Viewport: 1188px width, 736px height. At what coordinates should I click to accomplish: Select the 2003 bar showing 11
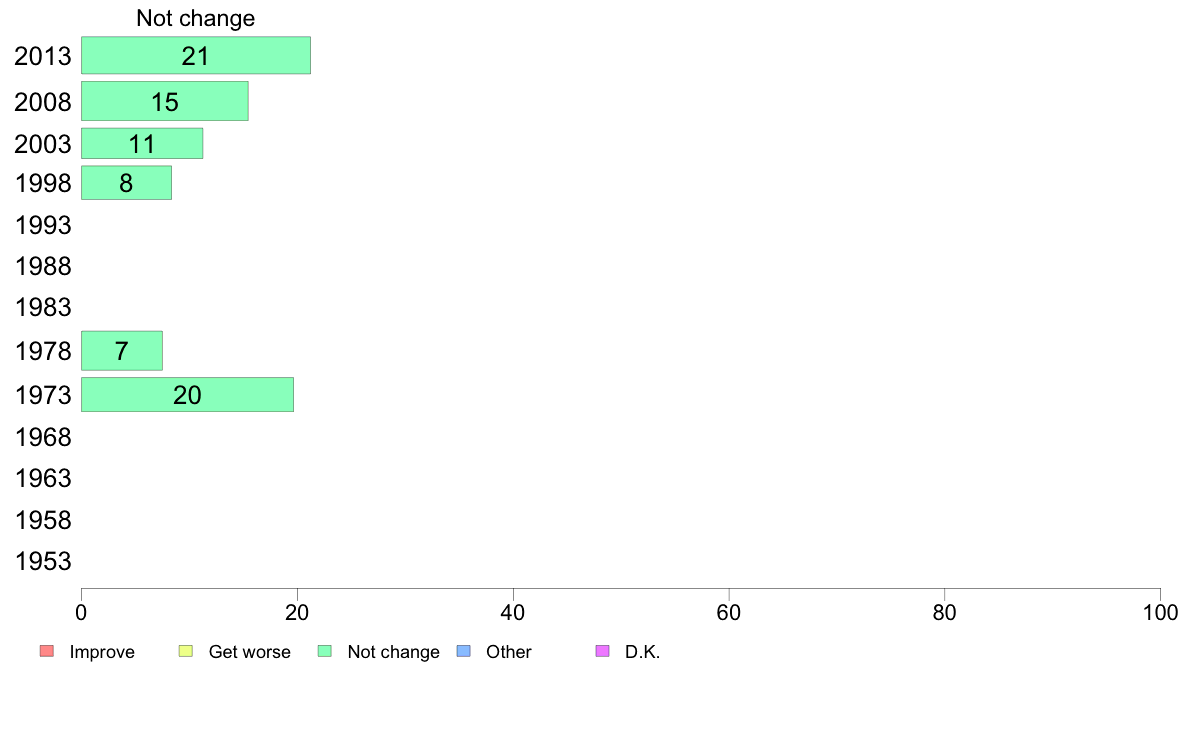point(142,143)
